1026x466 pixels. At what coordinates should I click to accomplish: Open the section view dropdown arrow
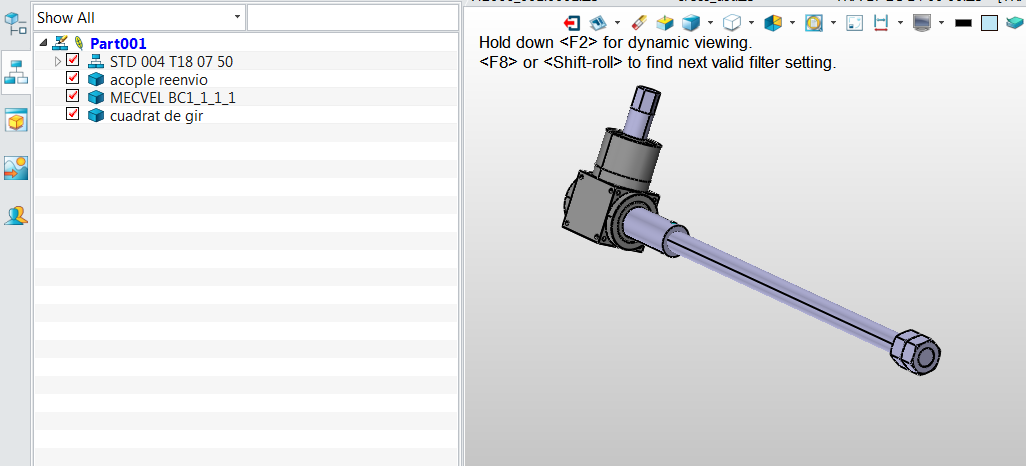[792, 23]
